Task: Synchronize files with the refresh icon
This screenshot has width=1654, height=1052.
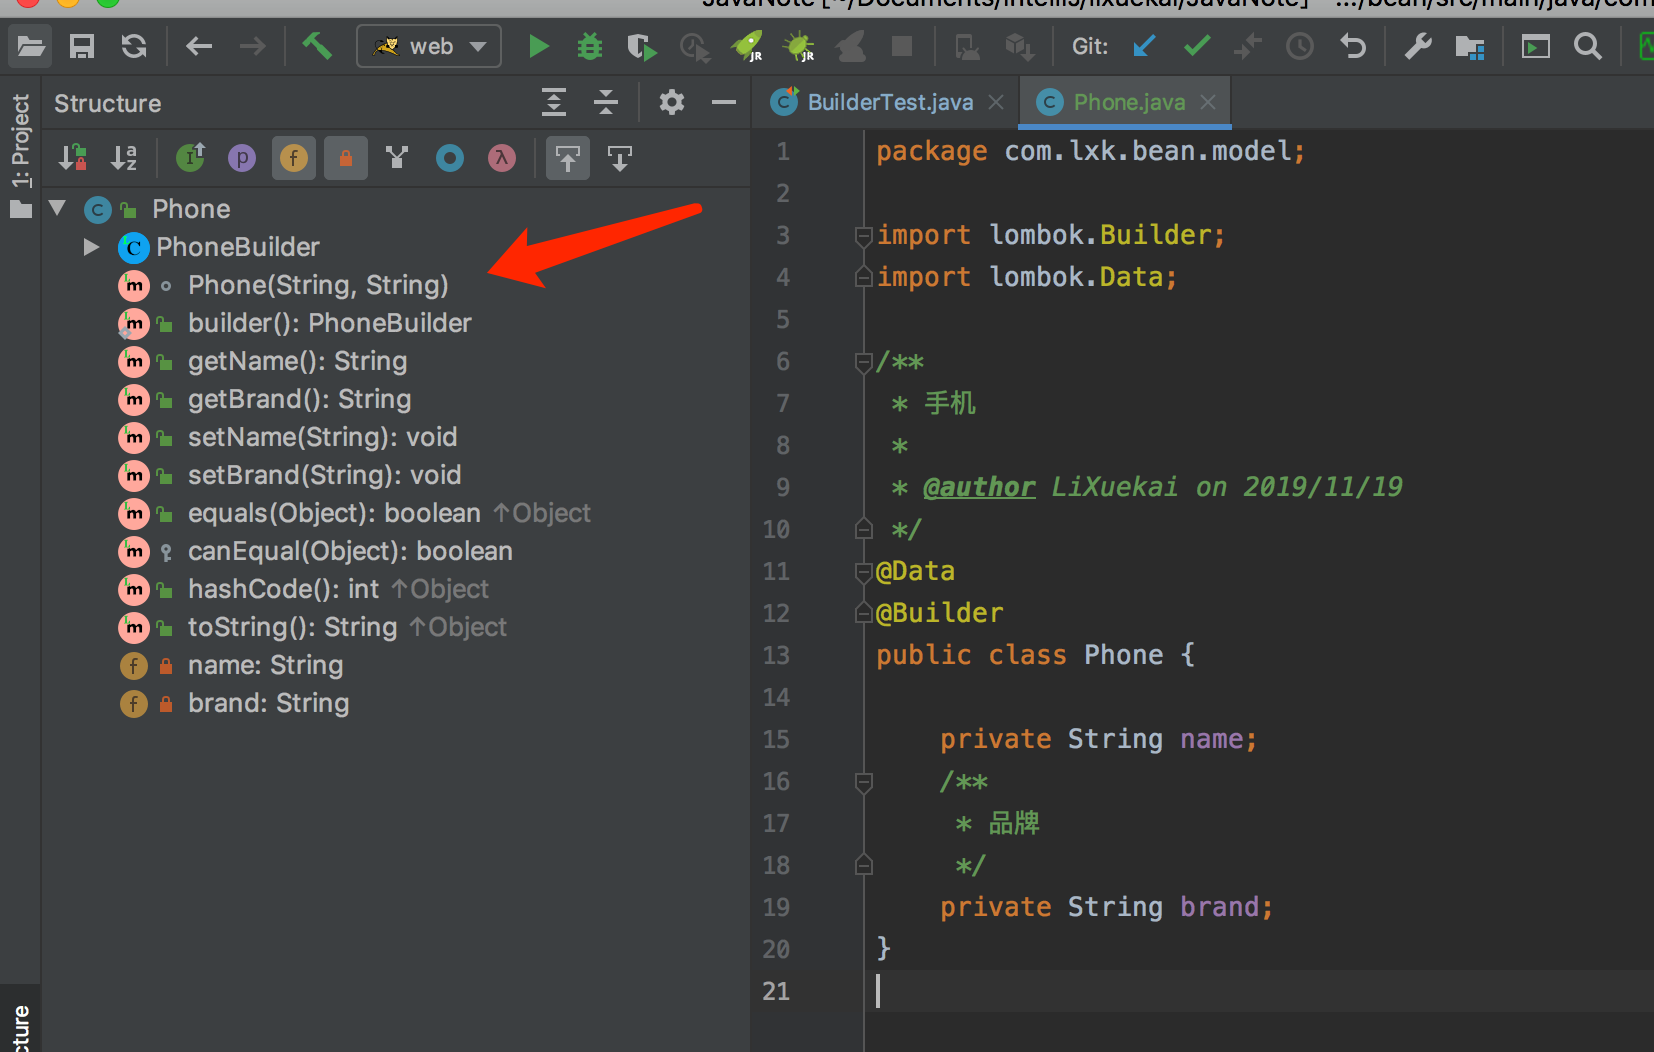Action: coord(134,46)
